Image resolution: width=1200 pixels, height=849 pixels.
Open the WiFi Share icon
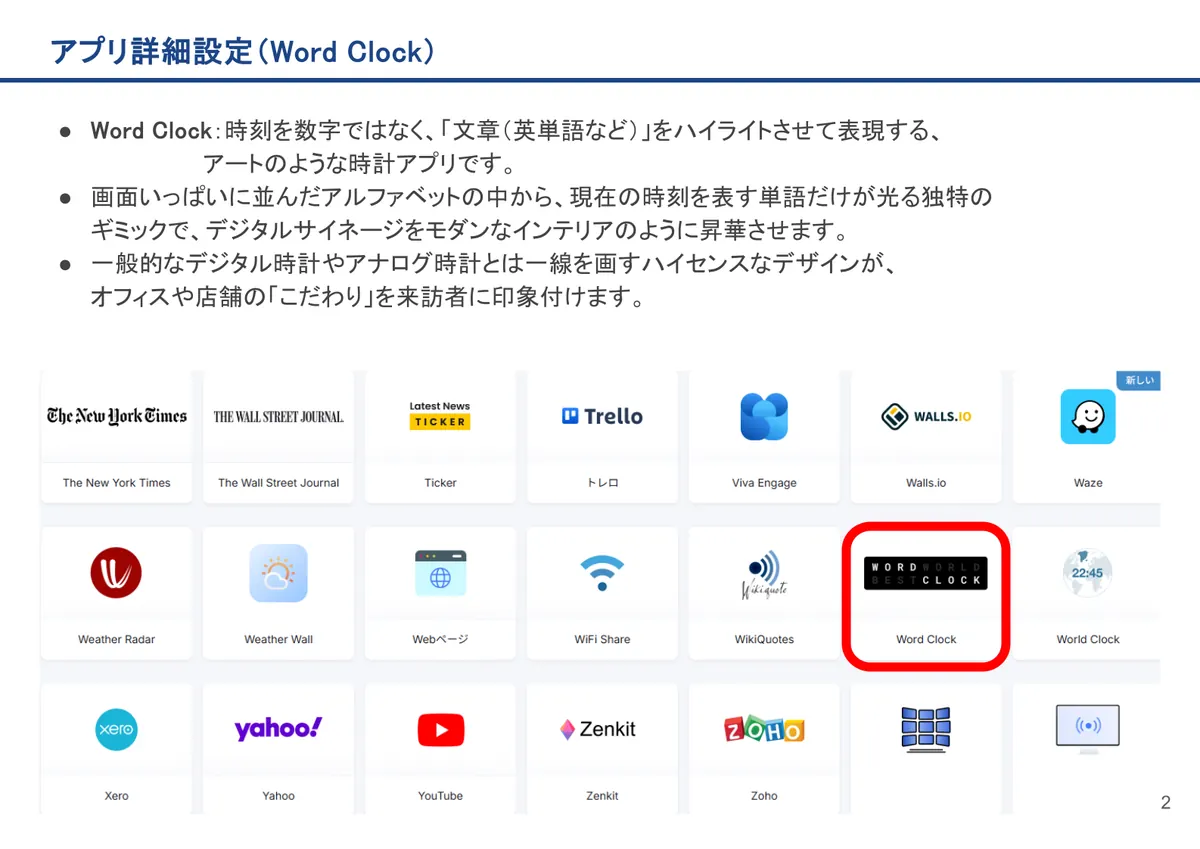click(x=602, y=573)
